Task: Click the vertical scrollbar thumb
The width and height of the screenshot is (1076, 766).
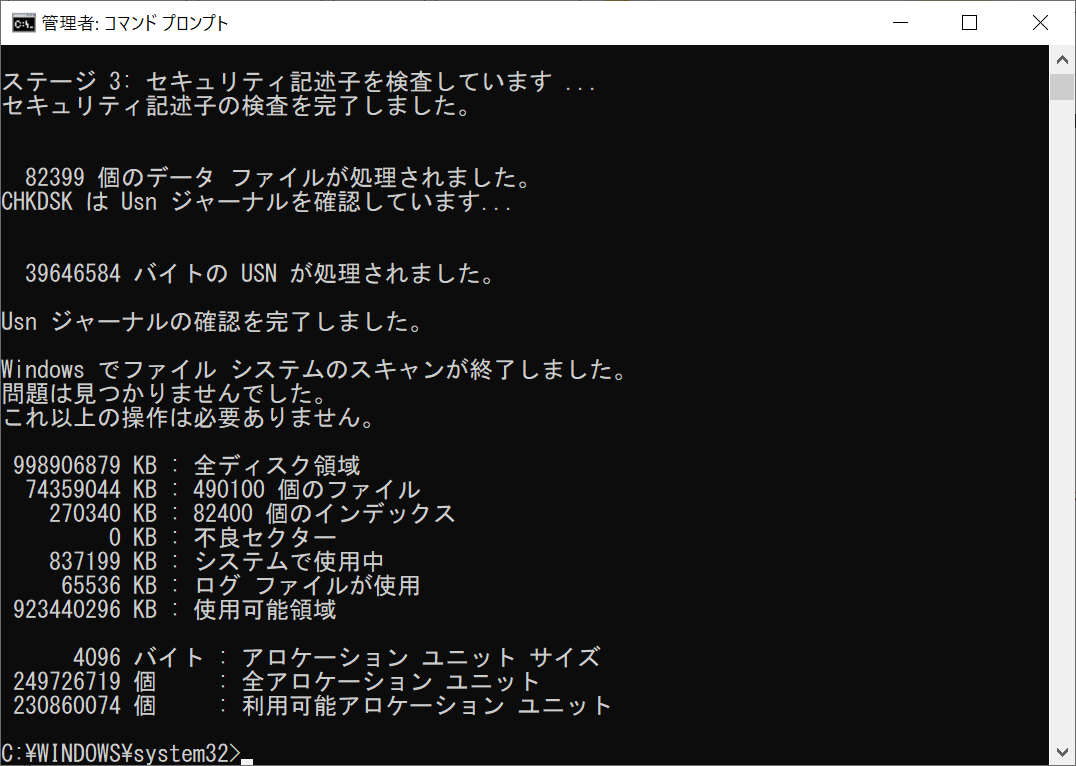Action: [x=1062, y=87]
